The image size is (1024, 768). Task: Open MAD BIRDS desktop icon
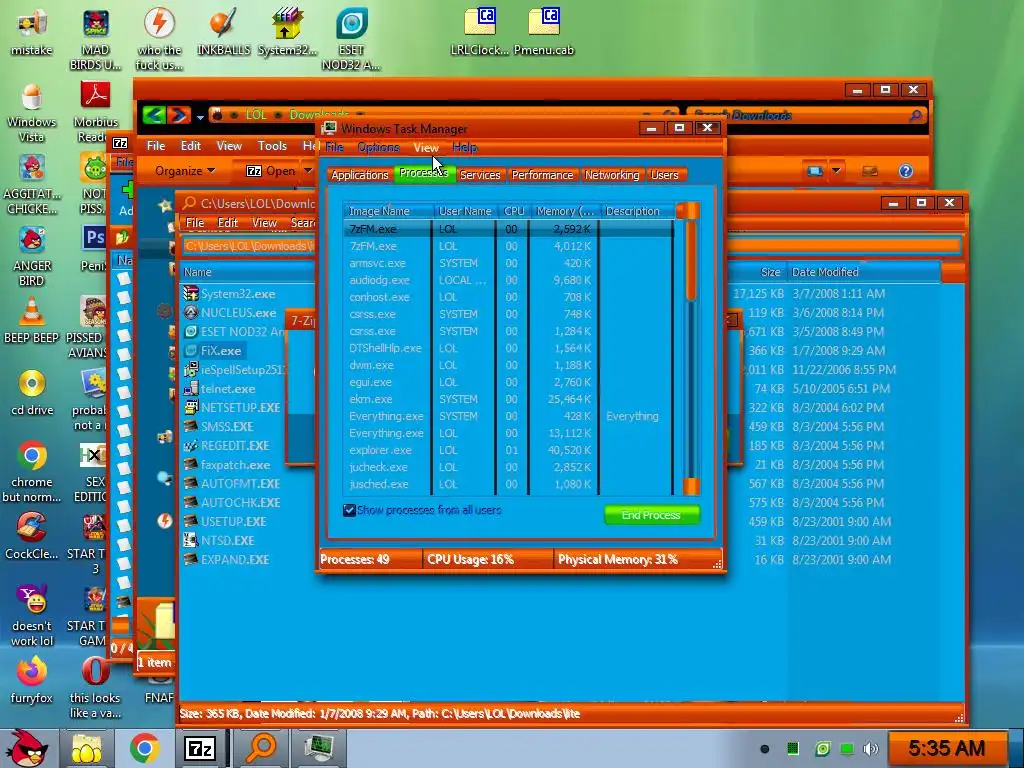pyautogui.click(x=95, y=38)
